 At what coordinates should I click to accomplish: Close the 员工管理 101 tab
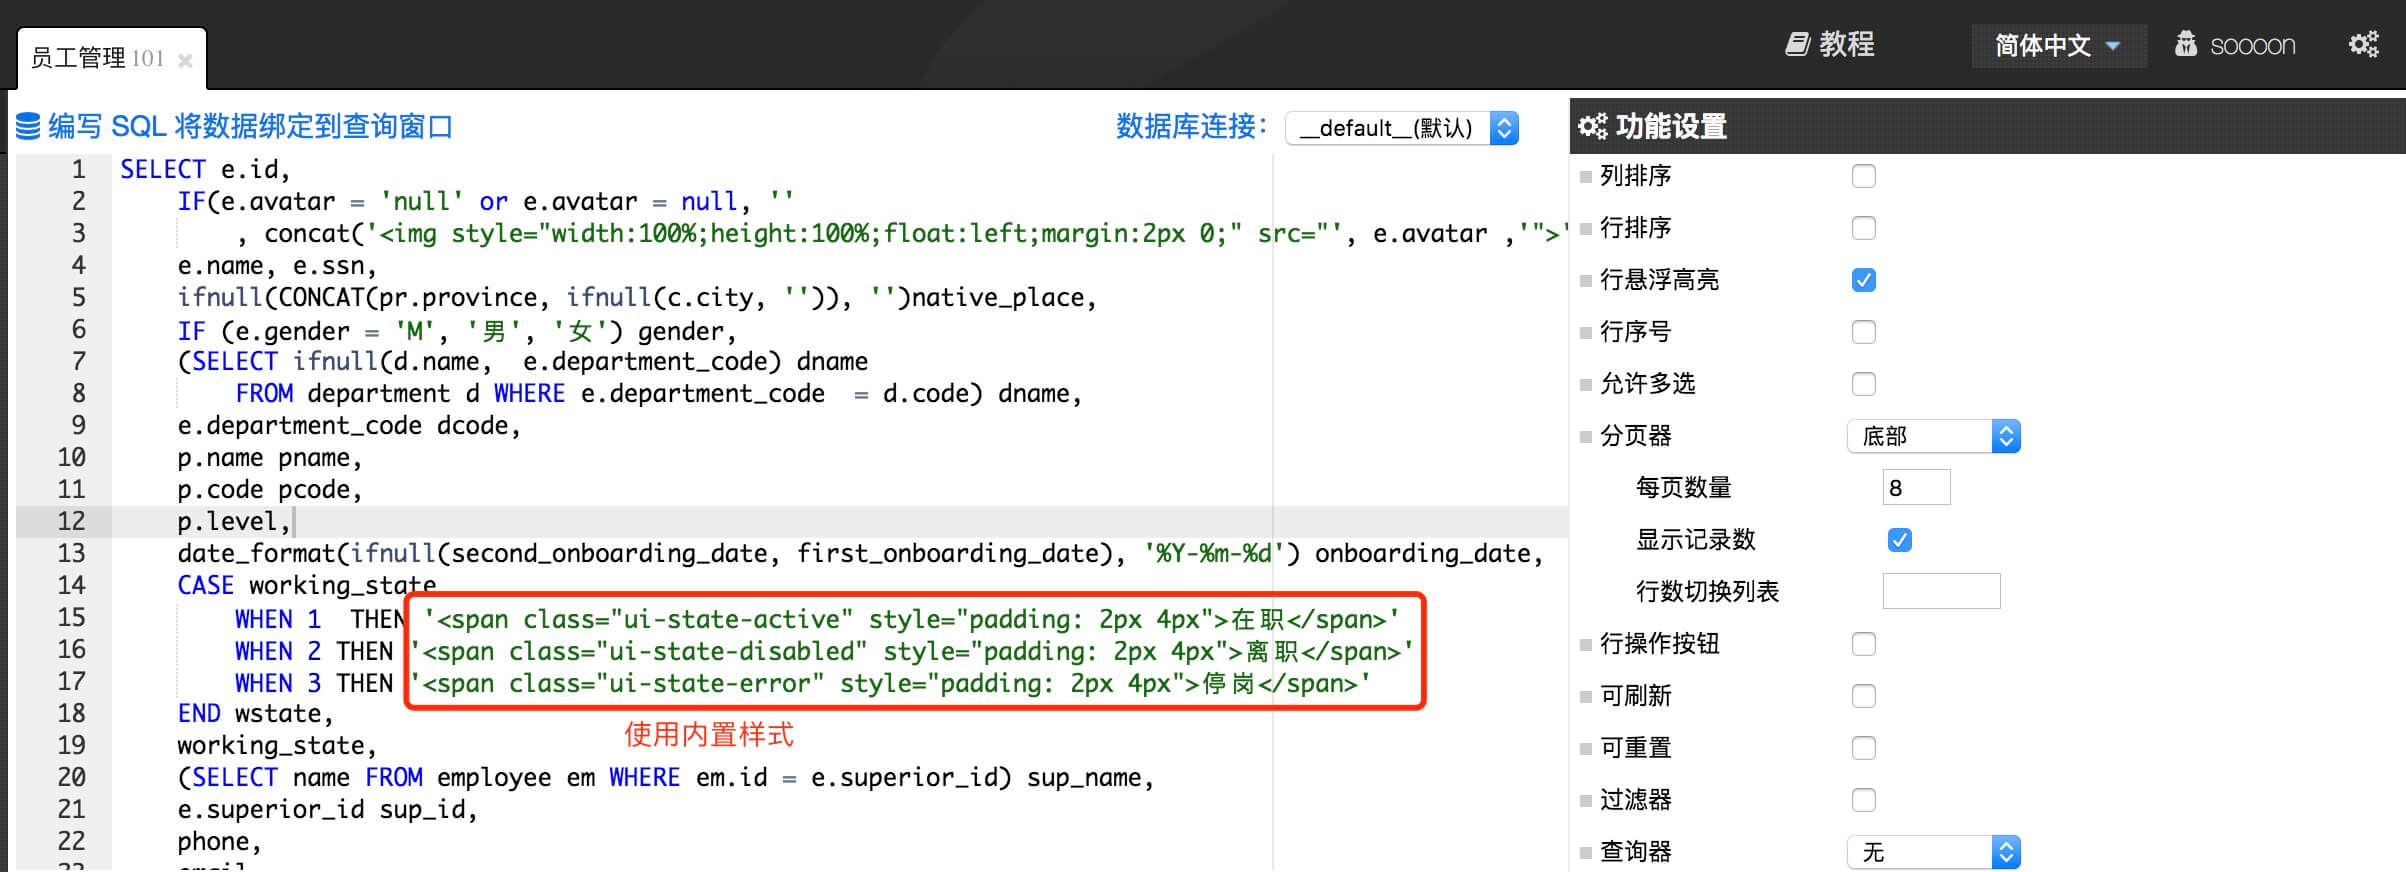click(185, 61)
